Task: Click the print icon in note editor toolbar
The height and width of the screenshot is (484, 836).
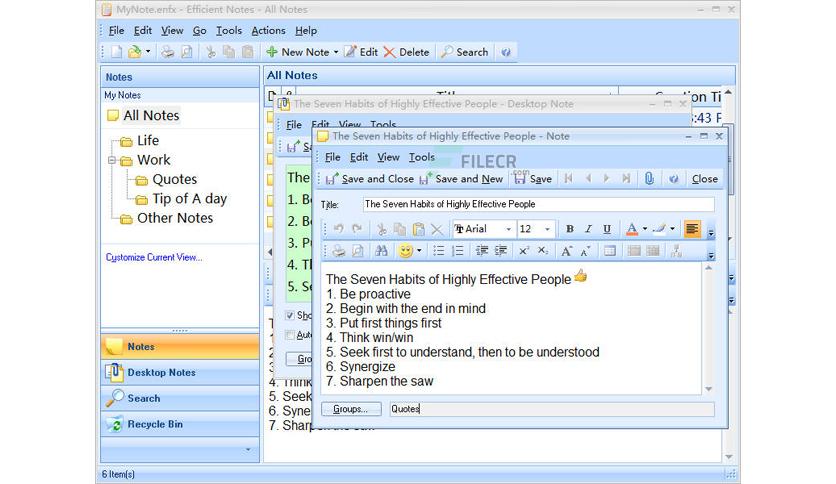Action: pos(339,251)
